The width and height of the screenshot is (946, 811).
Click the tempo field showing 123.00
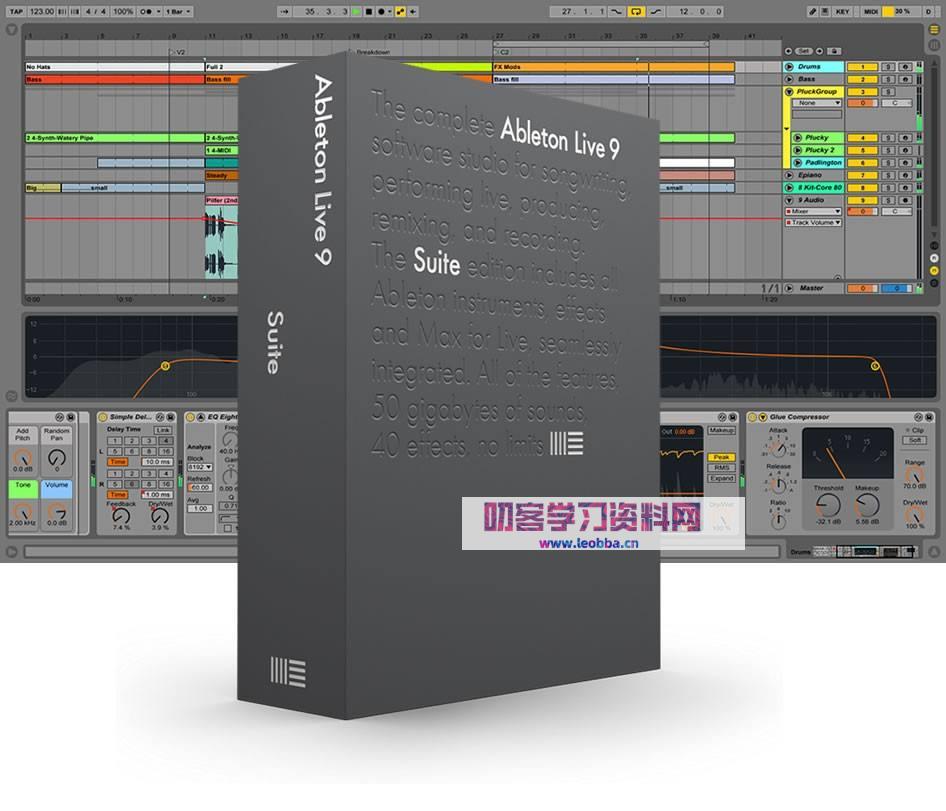[x=42, y=11]
